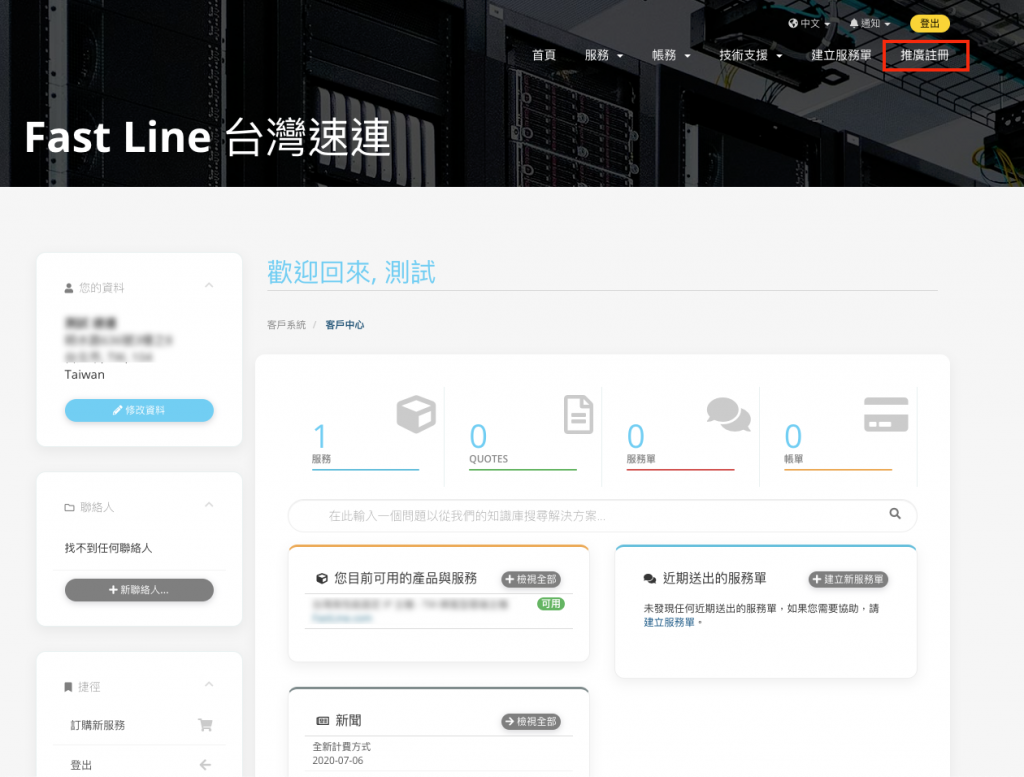Click the QUOTES count tile

(x=523, y=436)
